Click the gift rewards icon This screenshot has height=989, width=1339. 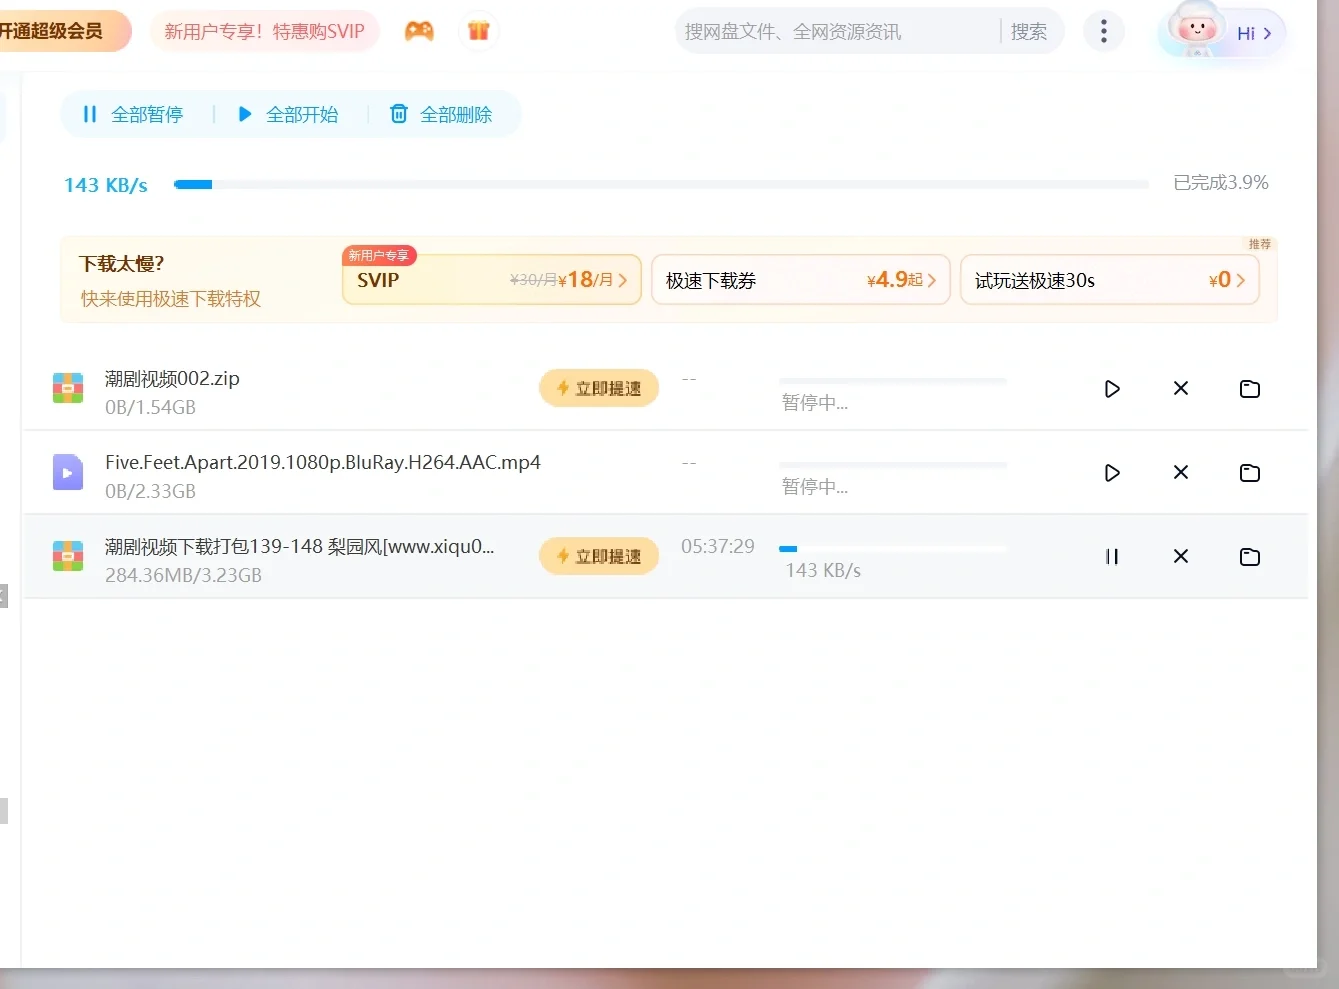point(479,31)
